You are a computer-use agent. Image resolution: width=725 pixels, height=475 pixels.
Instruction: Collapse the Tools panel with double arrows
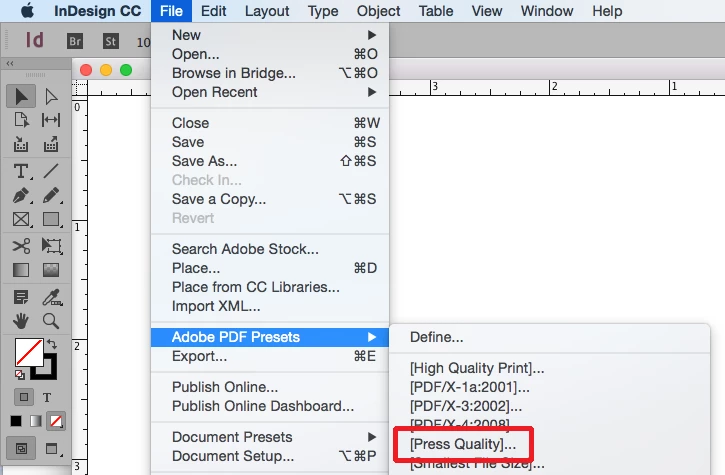(10, 63)
